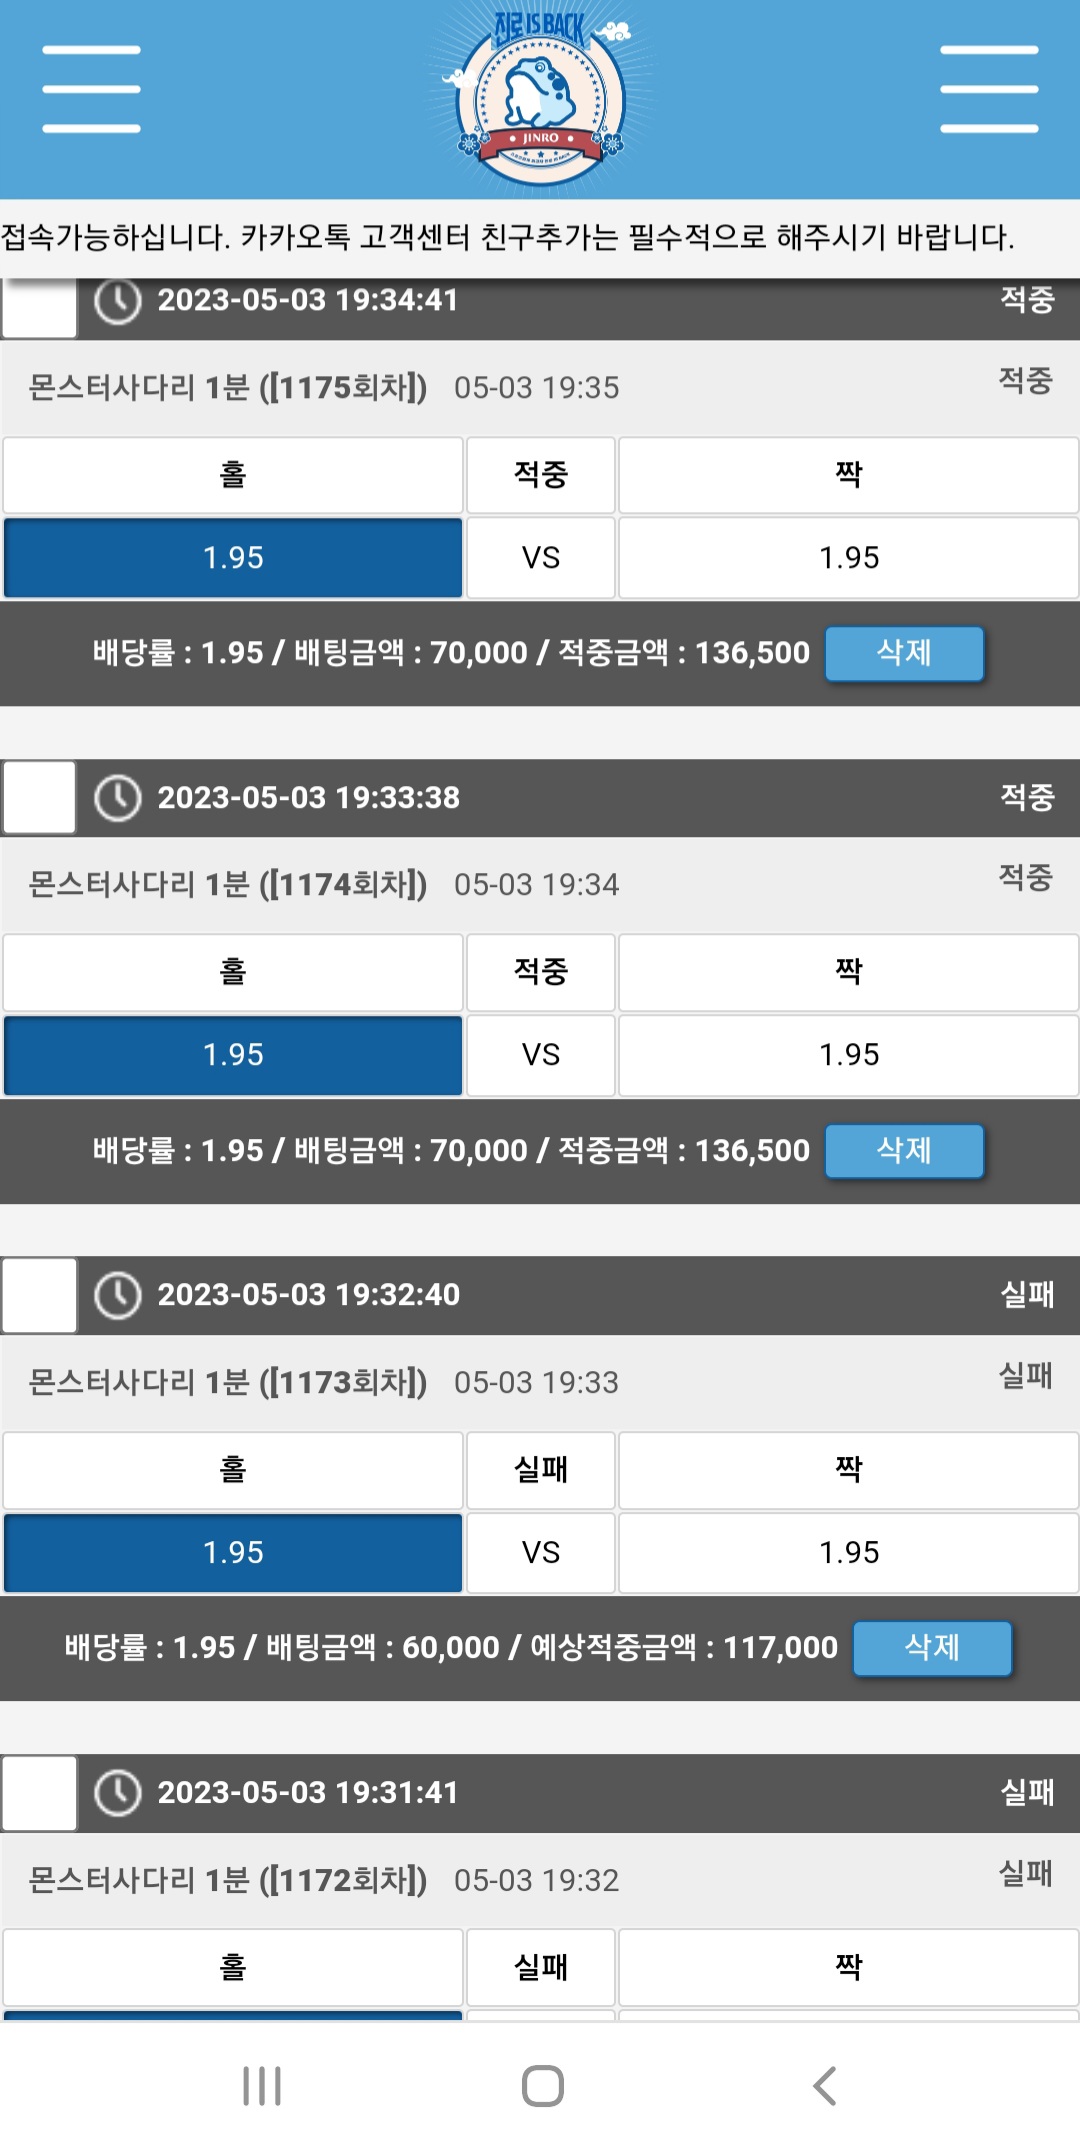Delete the 1175회차 bet record

point(904,653)
